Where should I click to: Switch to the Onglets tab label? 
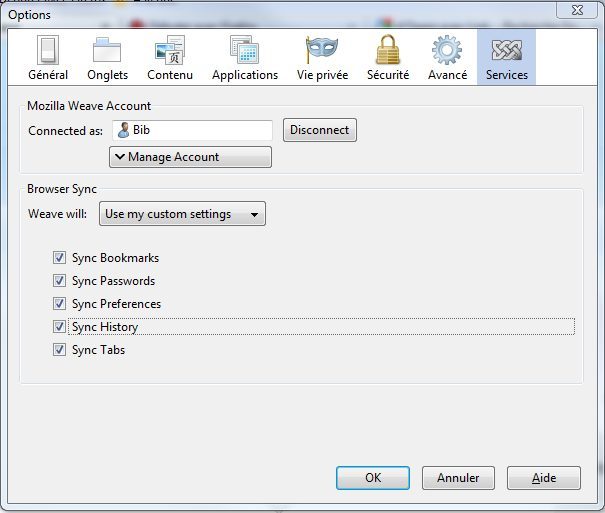coord(107,75)
